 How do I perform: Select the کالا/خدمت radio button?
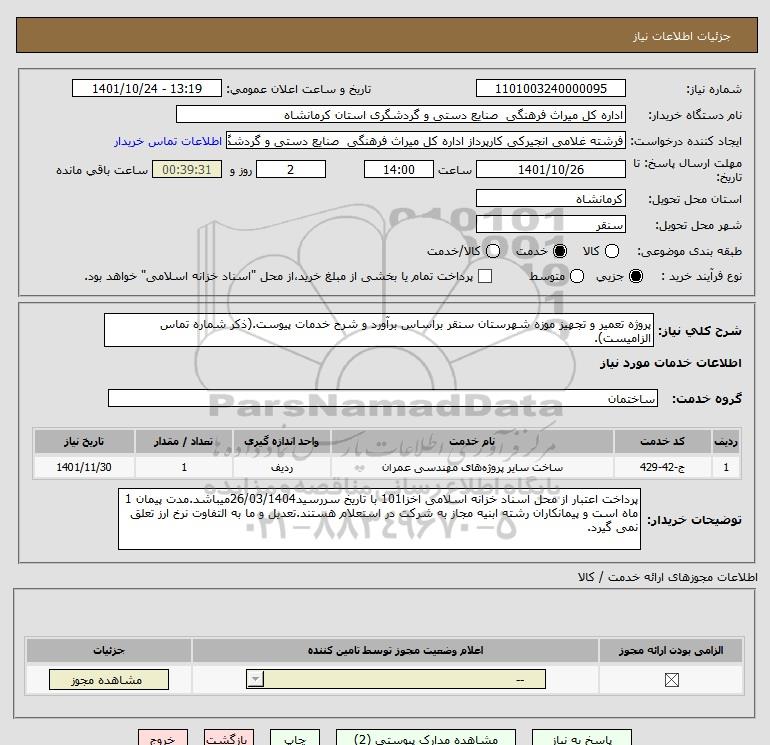pyautogui.click(x=493, y=251)
